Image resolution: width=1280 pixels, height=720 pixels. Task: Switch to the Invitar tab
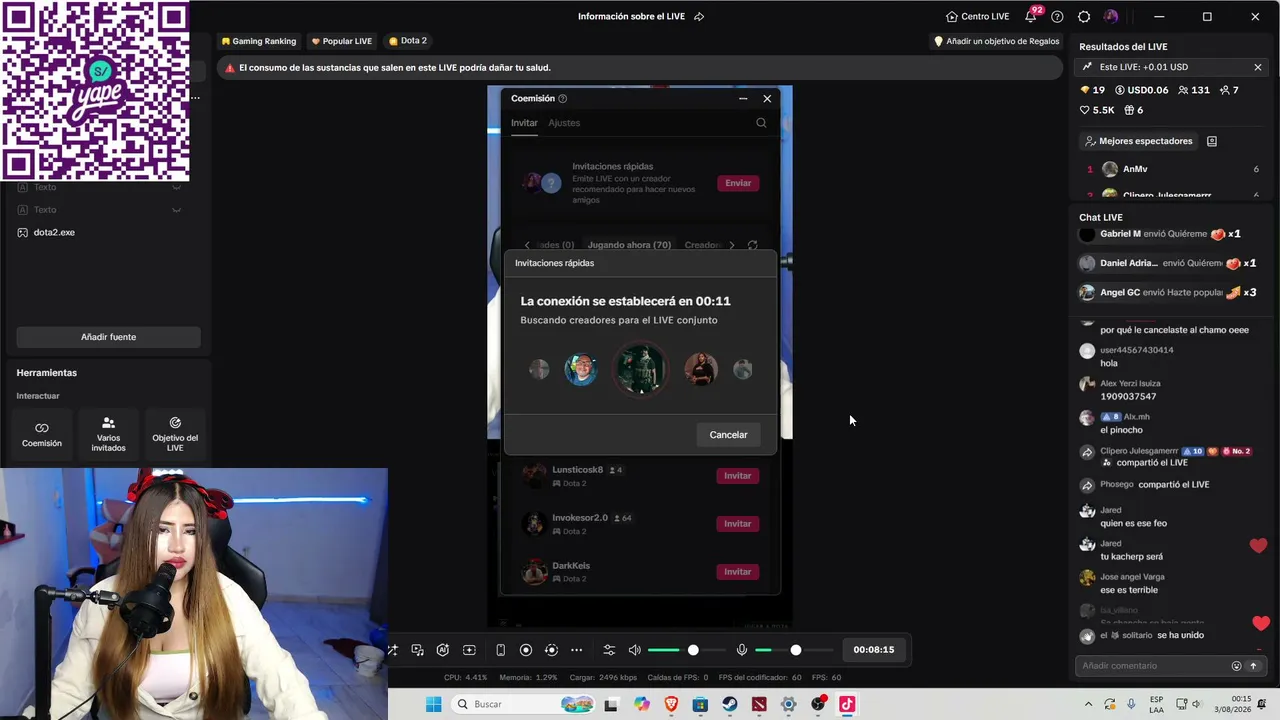[x=524, y=123]
